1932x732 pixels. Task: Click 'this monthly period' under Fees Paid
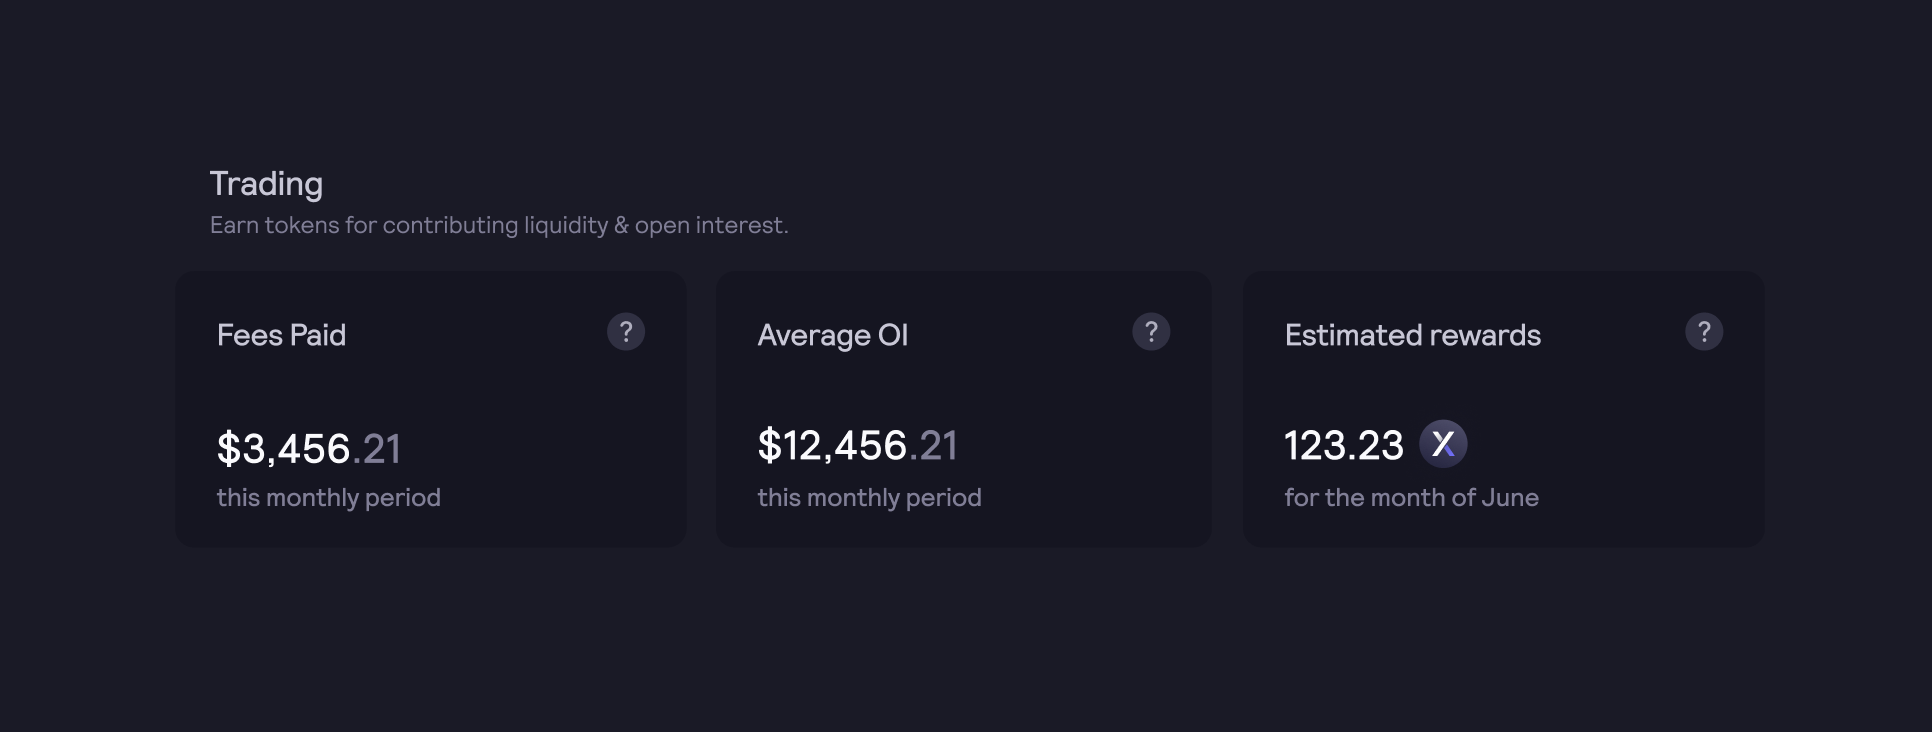click(x=329, y=497)
